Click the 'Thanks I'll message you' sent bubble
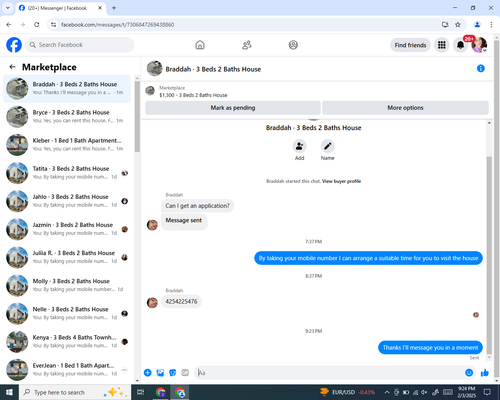This screenshot has height=400, width=500. point(430,348)
